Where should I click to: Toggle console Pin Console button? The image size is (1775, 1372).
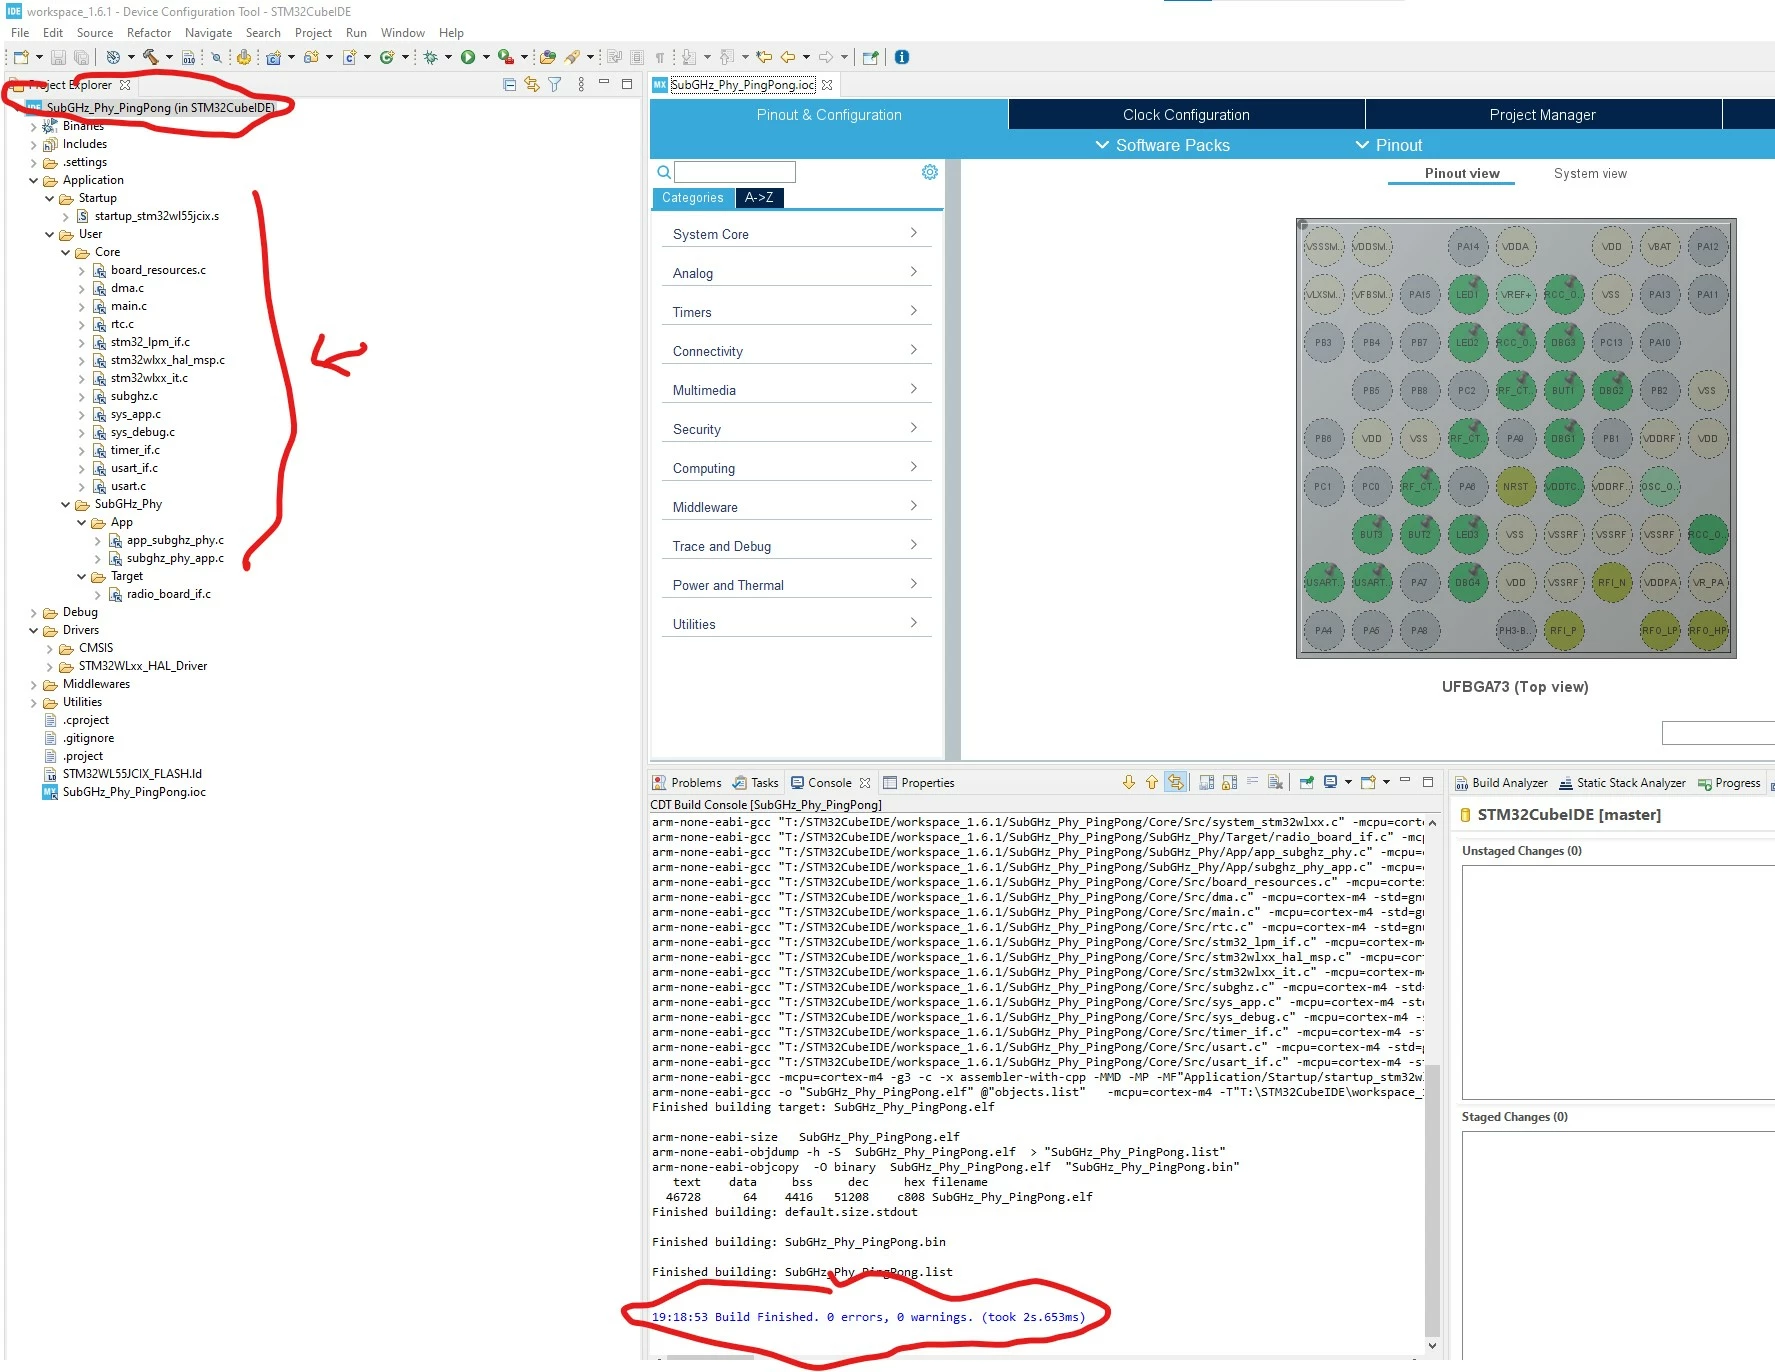pyautogui.click(x=1306, y=782)
